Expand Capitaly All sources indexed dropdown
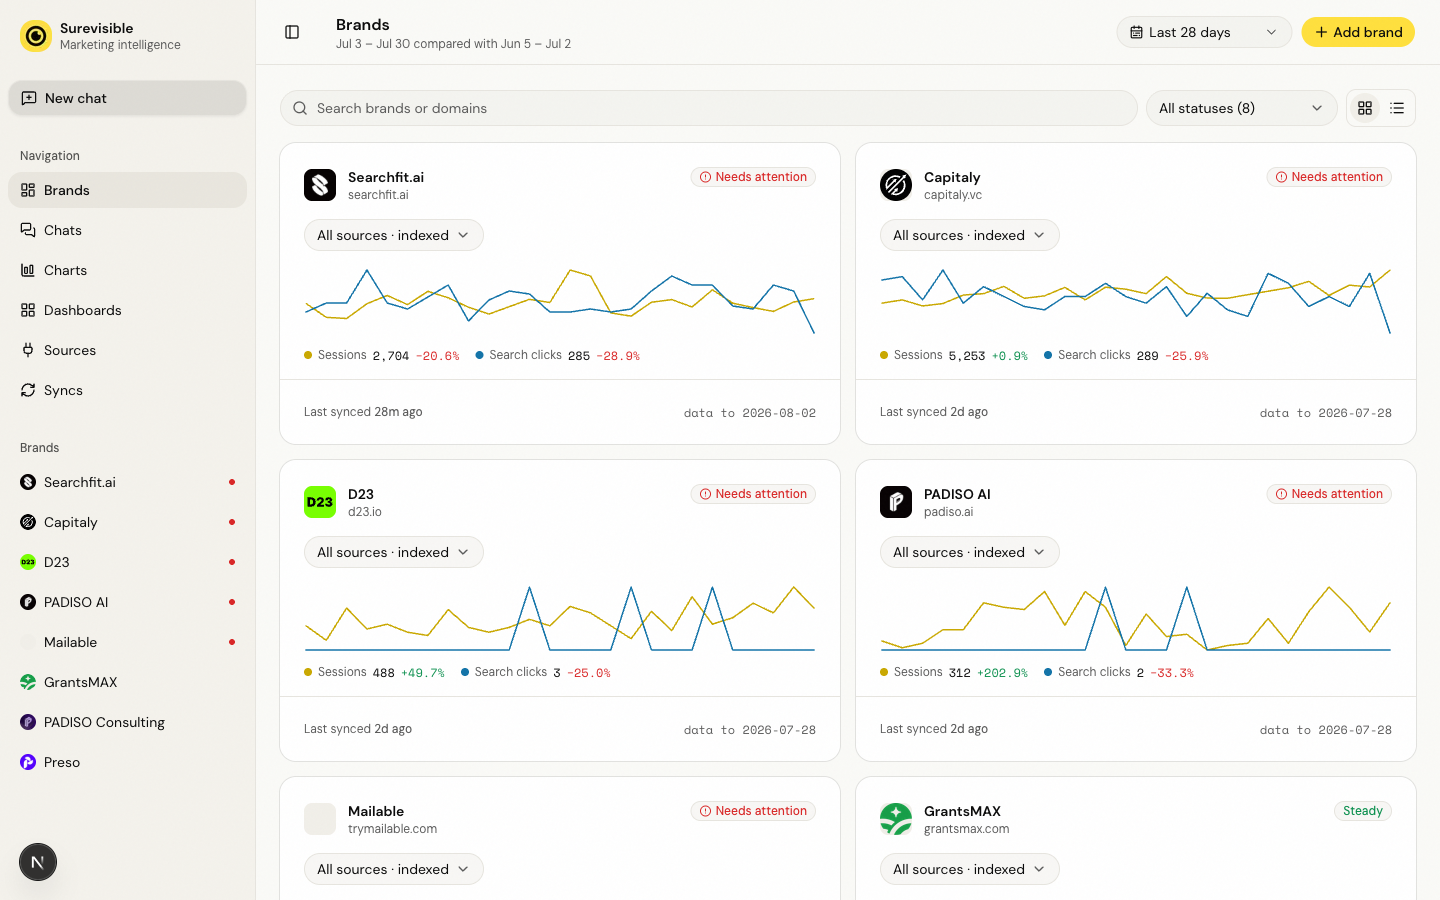 (x=970, y=235)
